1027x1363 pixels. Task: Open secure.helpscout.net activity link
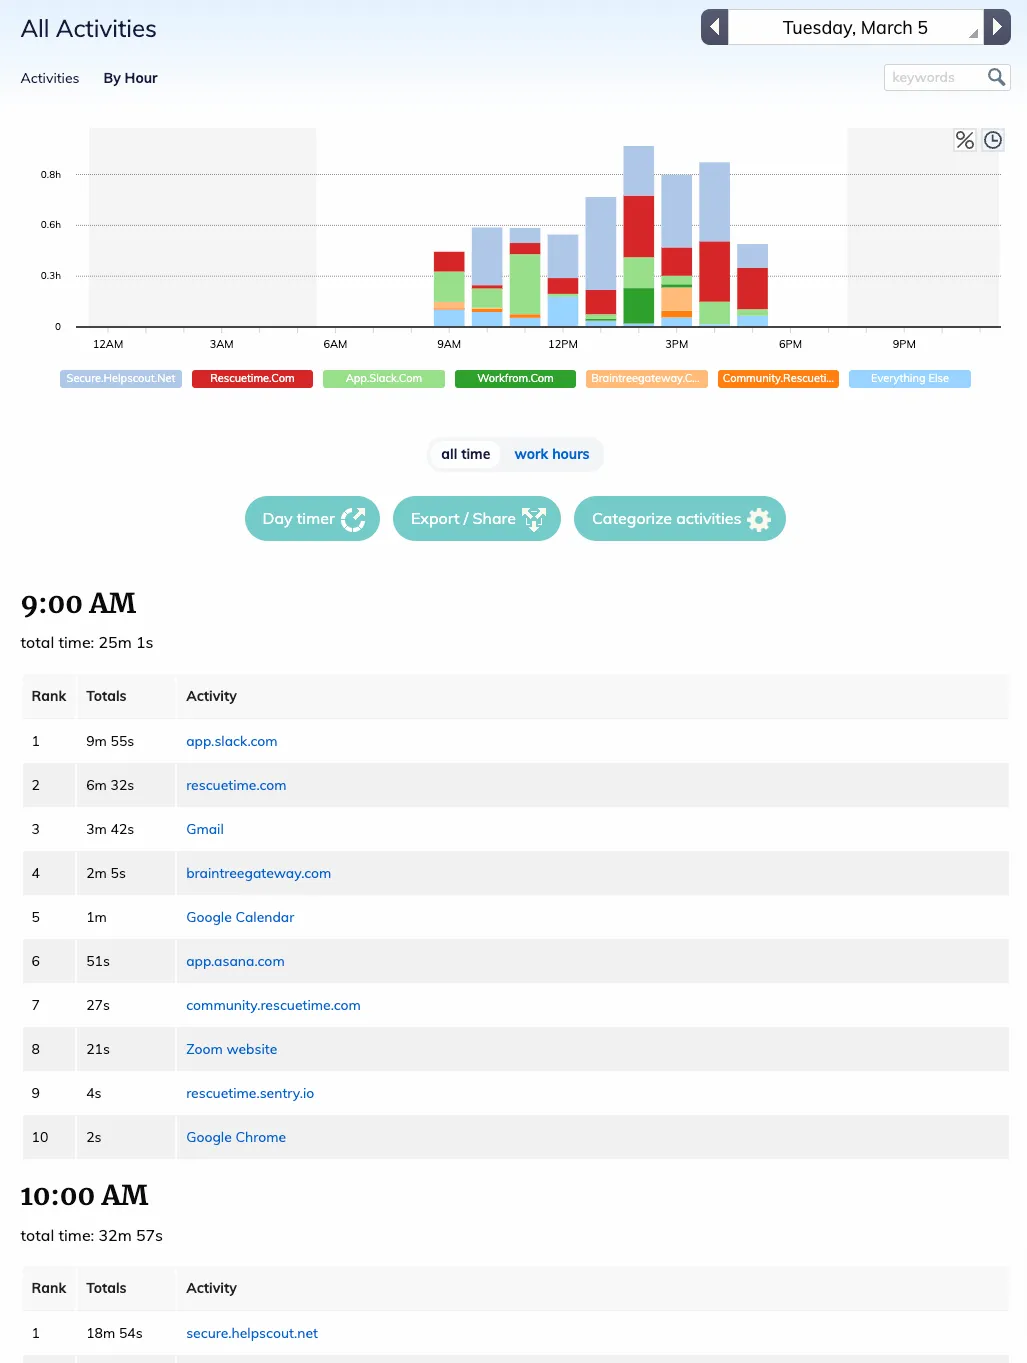coord(252,1333)
